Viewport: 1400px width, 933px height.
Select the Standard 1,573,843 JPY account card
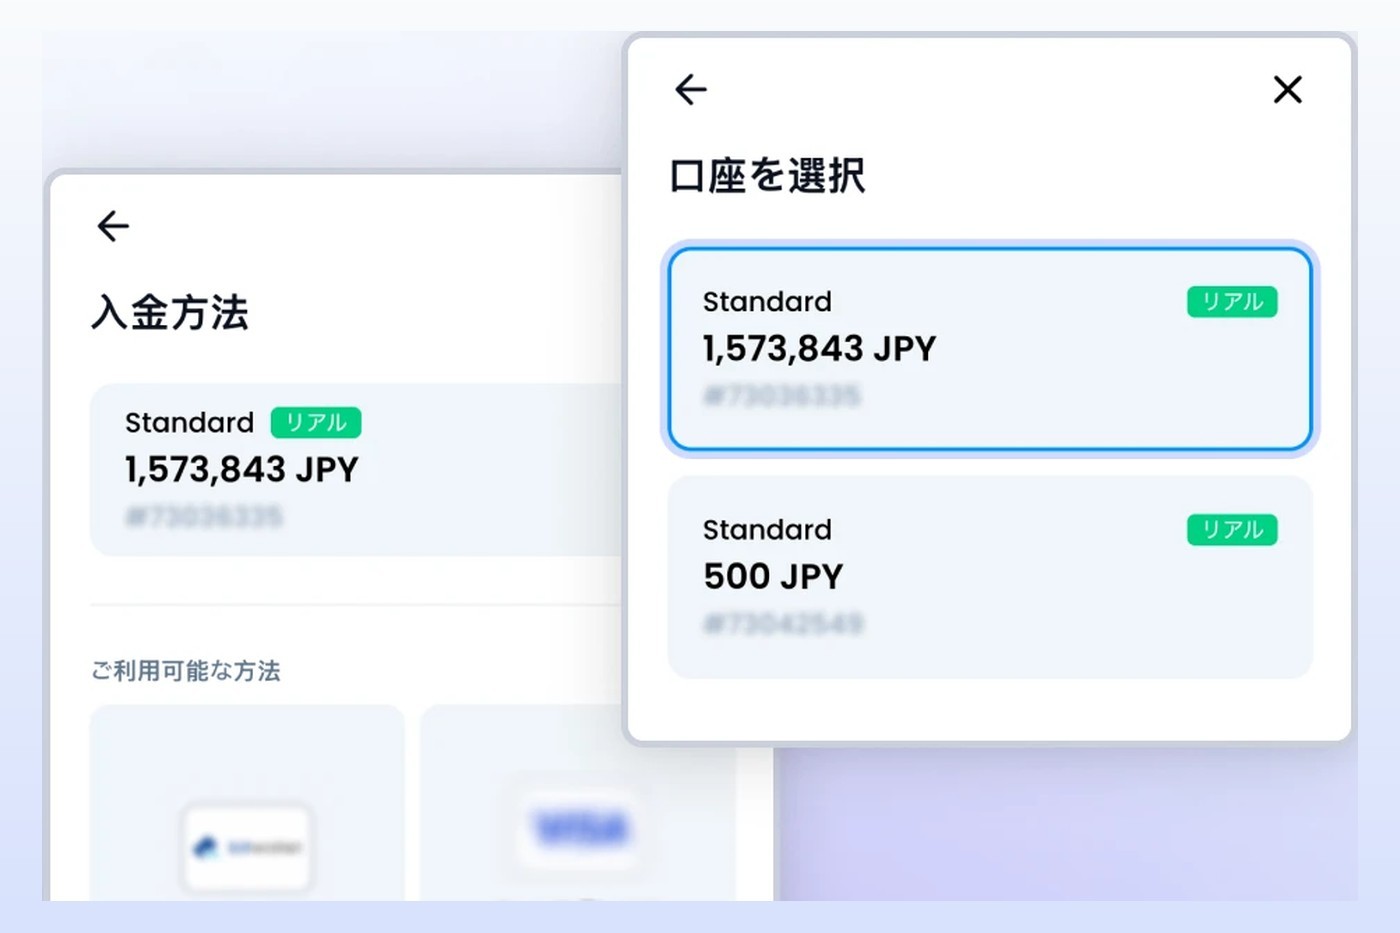point(990,349)
